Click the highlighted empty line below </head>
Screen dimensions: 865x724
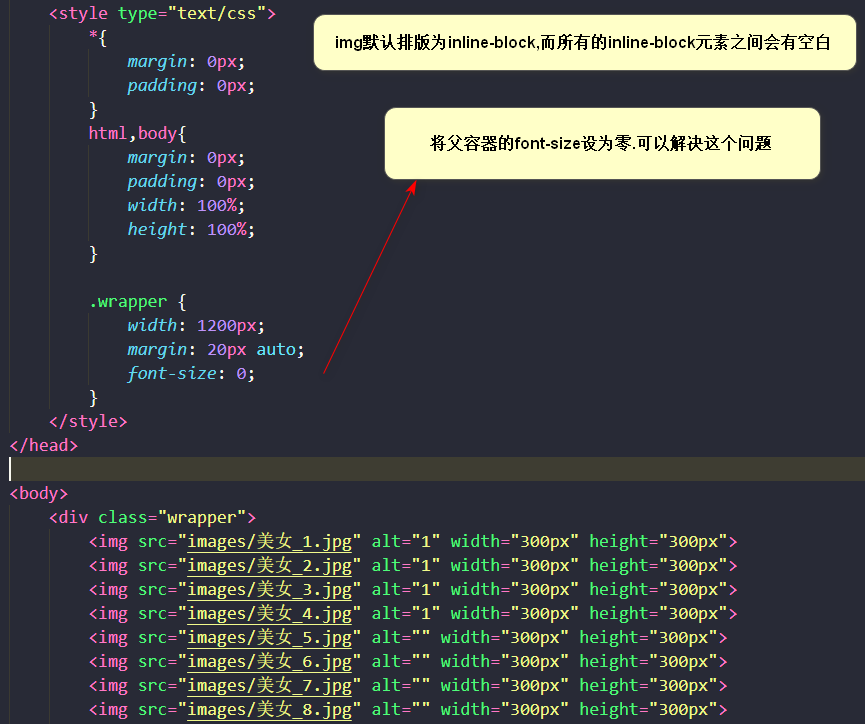[x=437, y=469]
